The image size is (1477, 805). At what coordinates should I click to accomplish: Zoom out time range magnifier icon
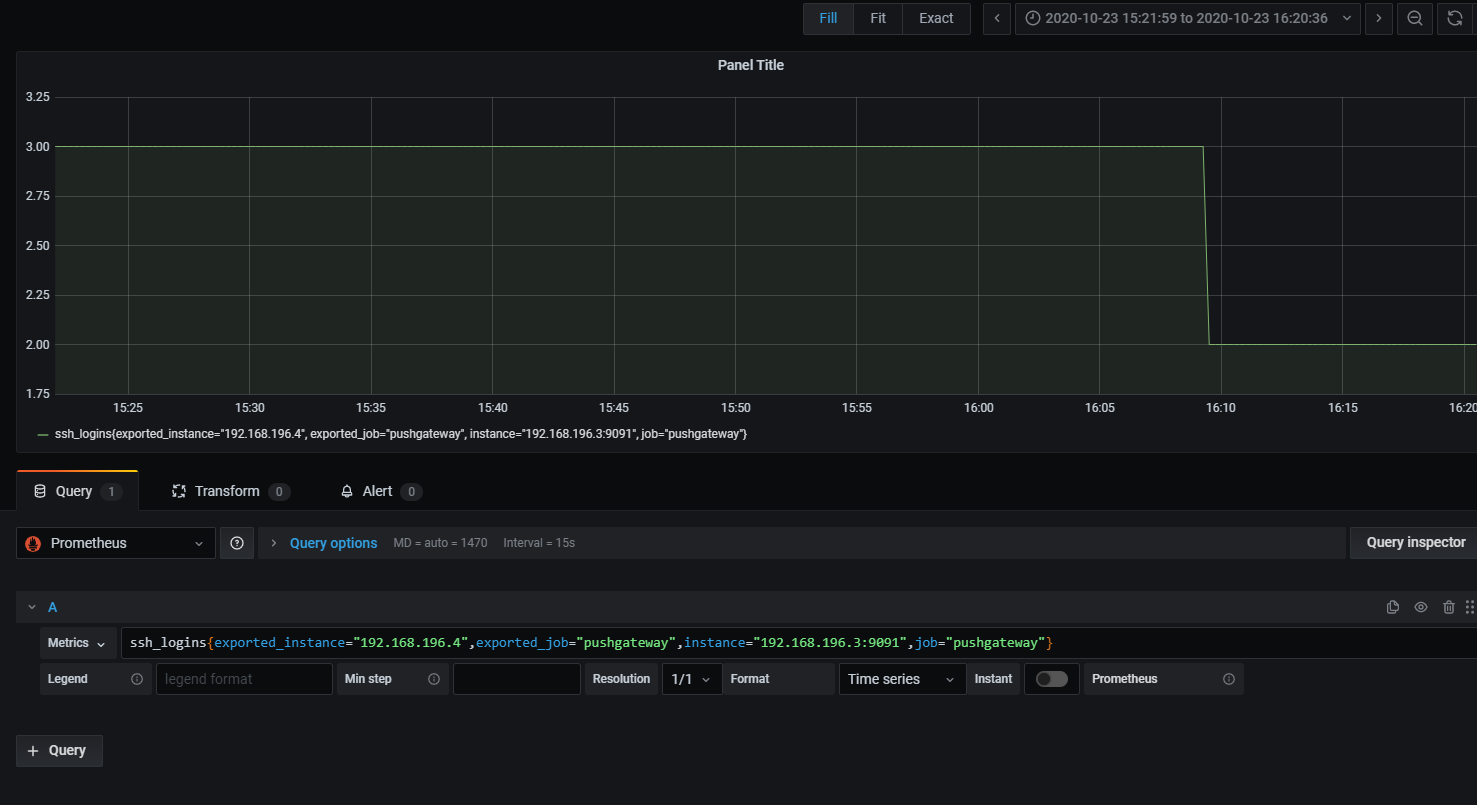click(x=1415, y=18)
